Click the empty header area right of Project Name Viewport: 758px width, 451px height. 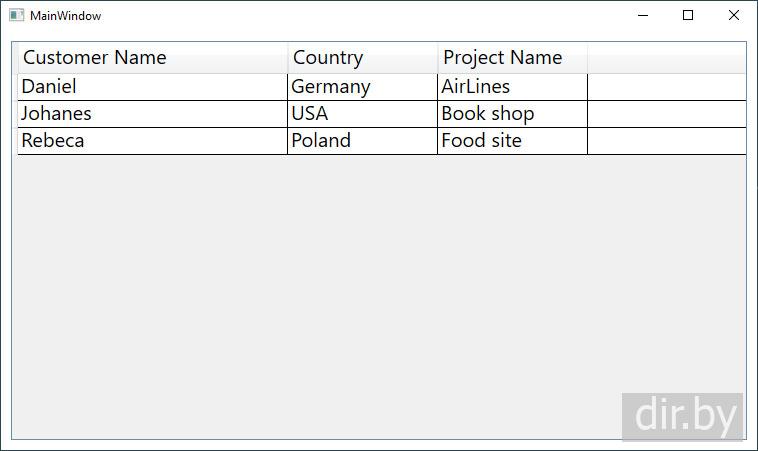point(666,58)
